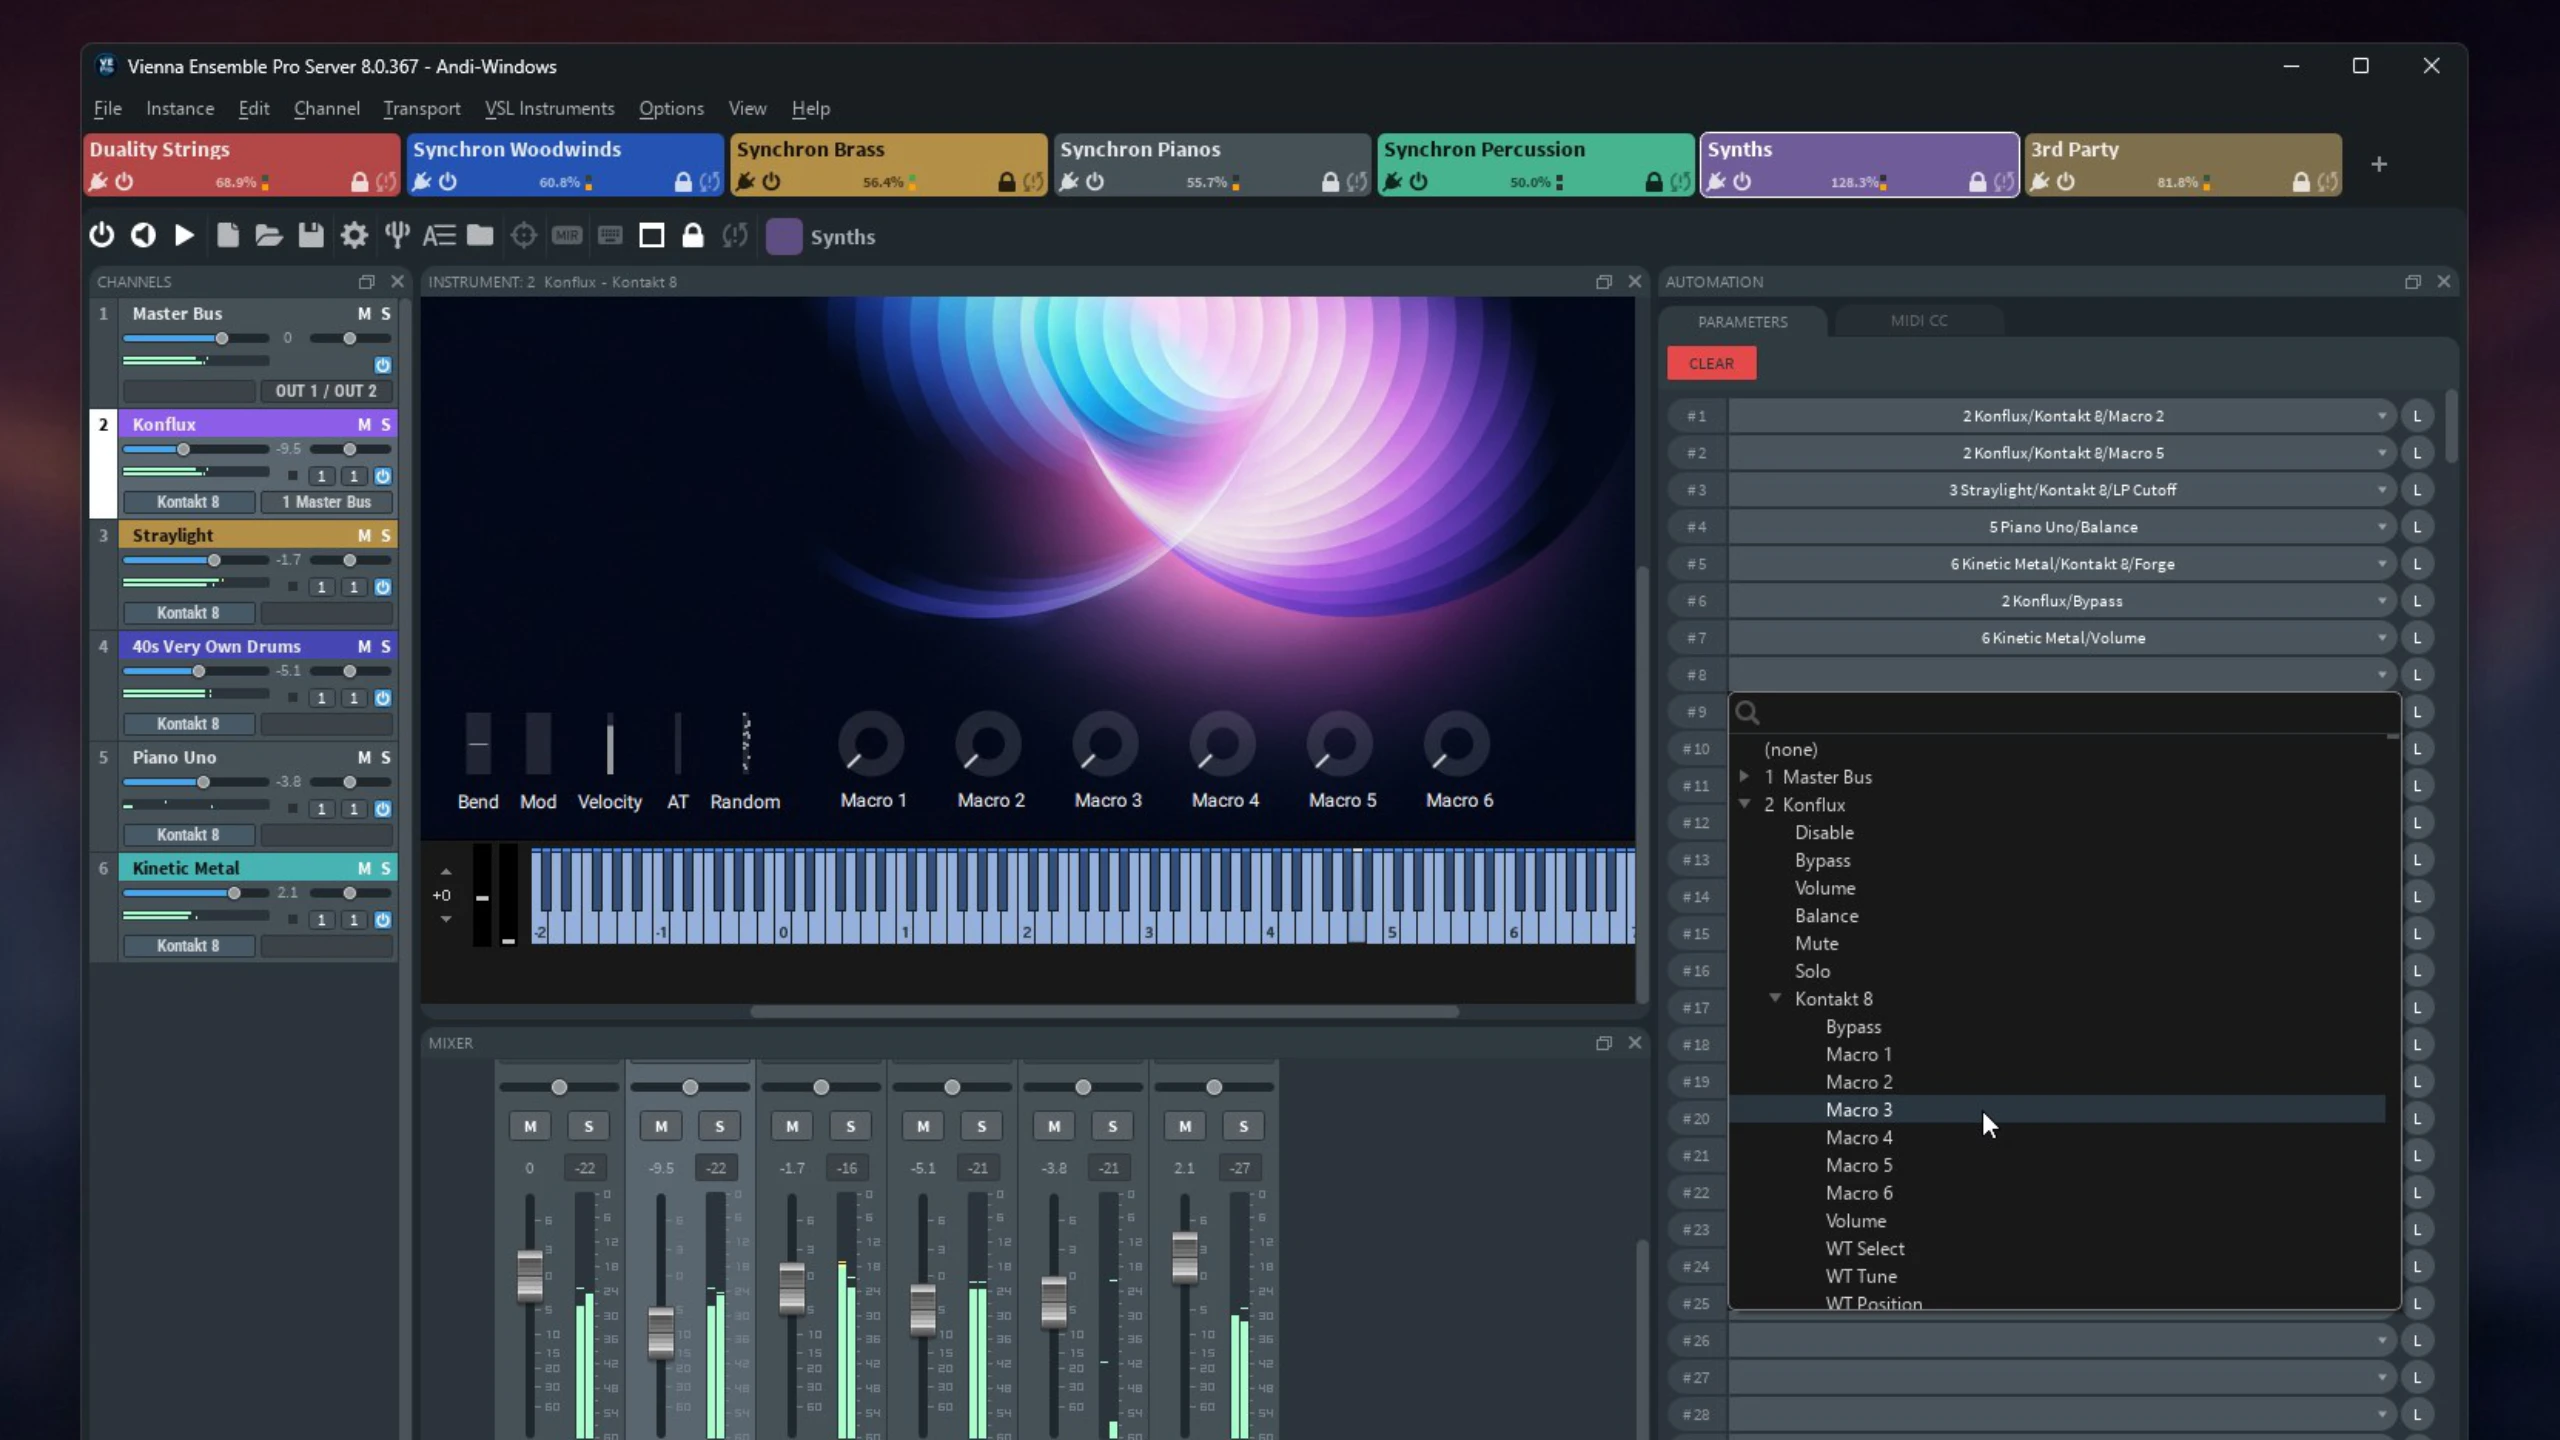The width and height of the screenshot is (2560, 1440).
Task: Switch to the MIDI CC tab
Action: click(1918, 321)
